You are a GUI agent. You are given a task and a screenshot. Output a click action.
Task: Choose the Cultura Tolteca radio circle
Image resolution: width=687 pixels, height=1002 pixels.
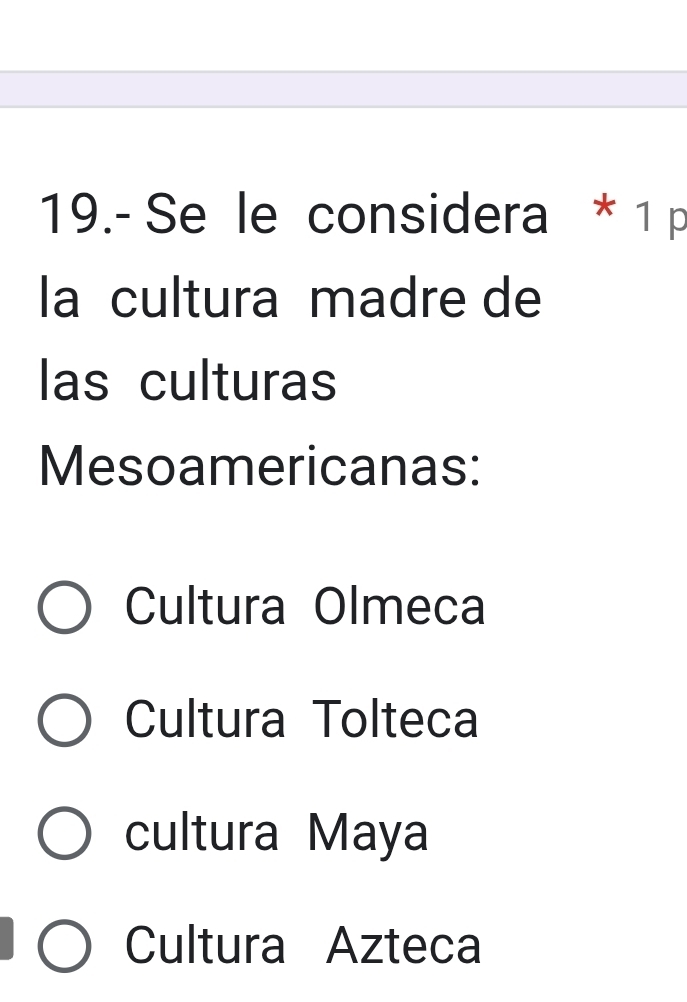(65, 722)
